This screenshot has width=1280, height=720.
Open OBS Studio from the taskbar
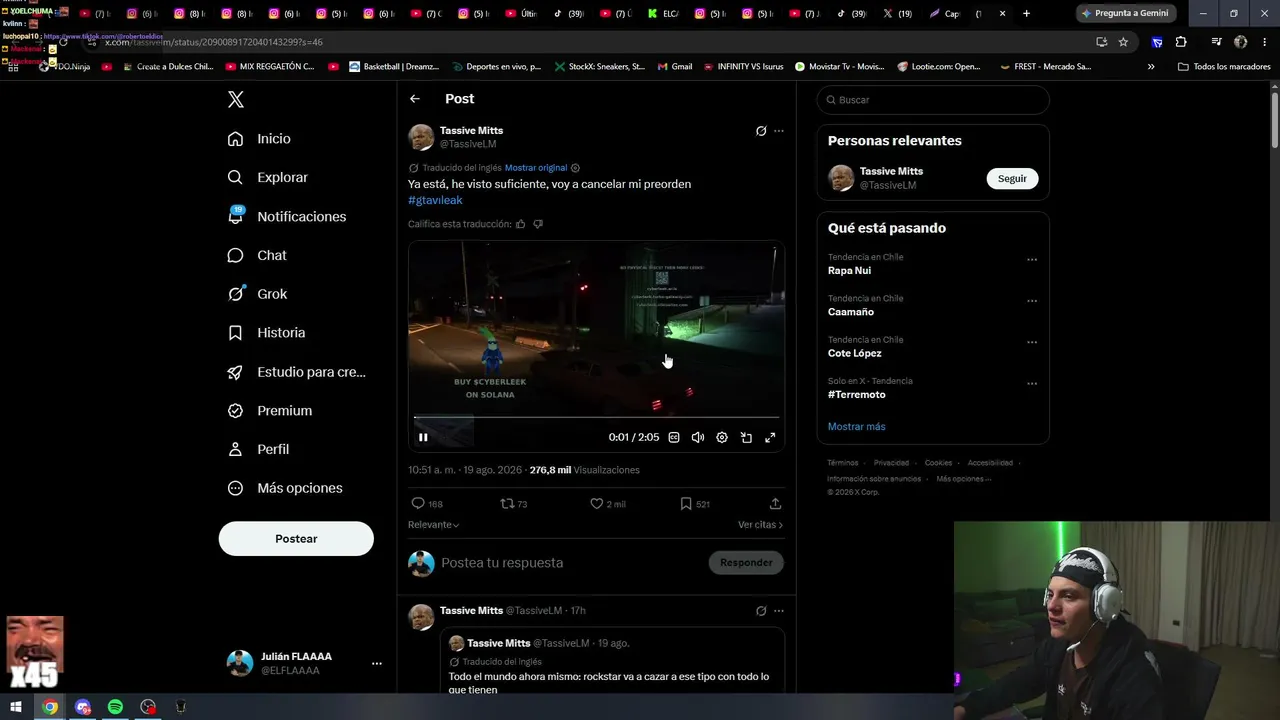tap(148, 707)
